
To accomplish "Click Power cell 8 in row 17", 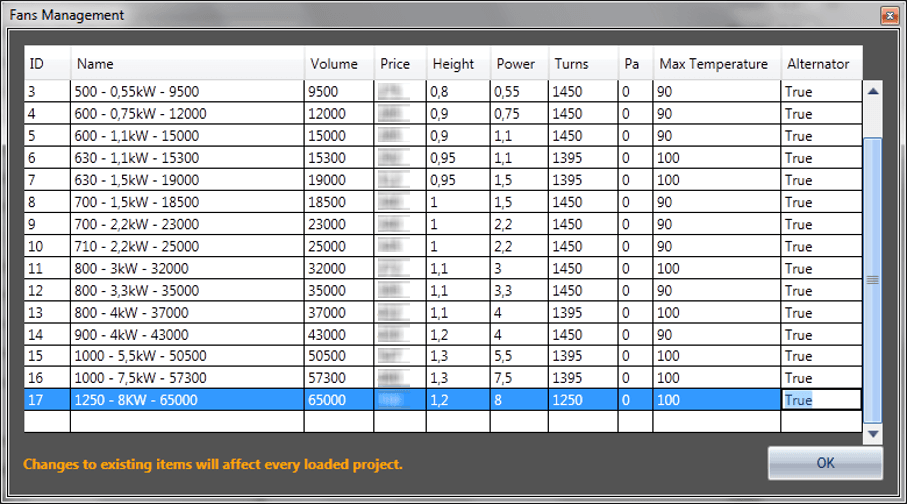I will pyautogui.click(x=519, y=400).
